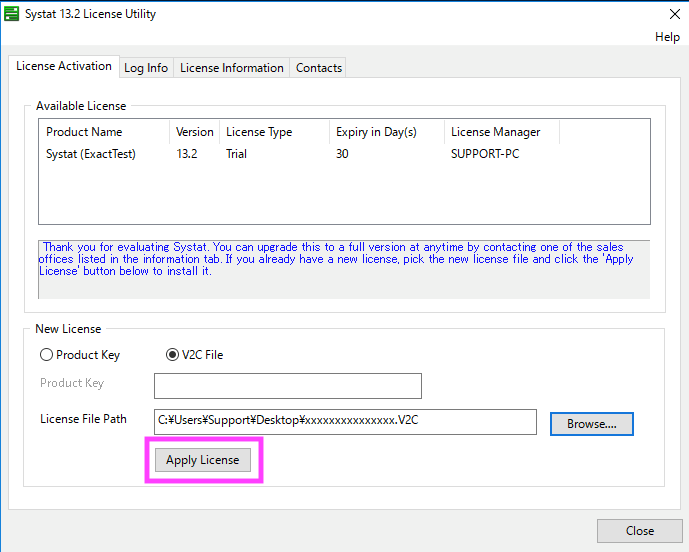Click into the License File Path field
Screen dimensions: 689x552
coord(345,421)
